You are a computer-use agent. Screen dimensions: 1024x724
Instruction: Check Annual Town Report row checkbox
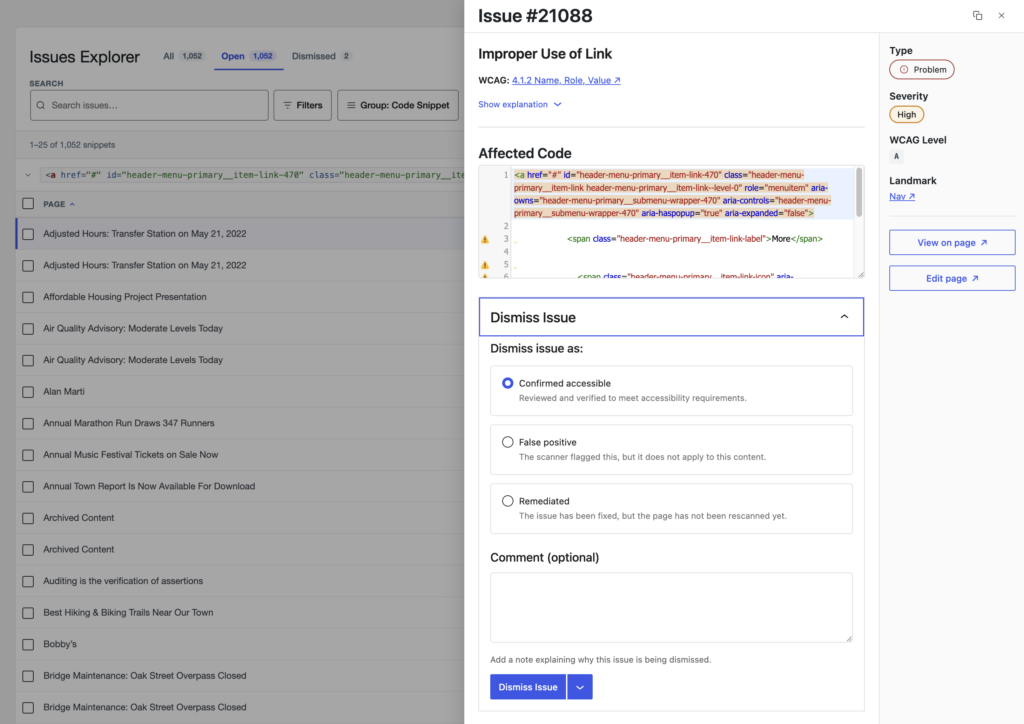pyautogui.click(x=28, y=486)
